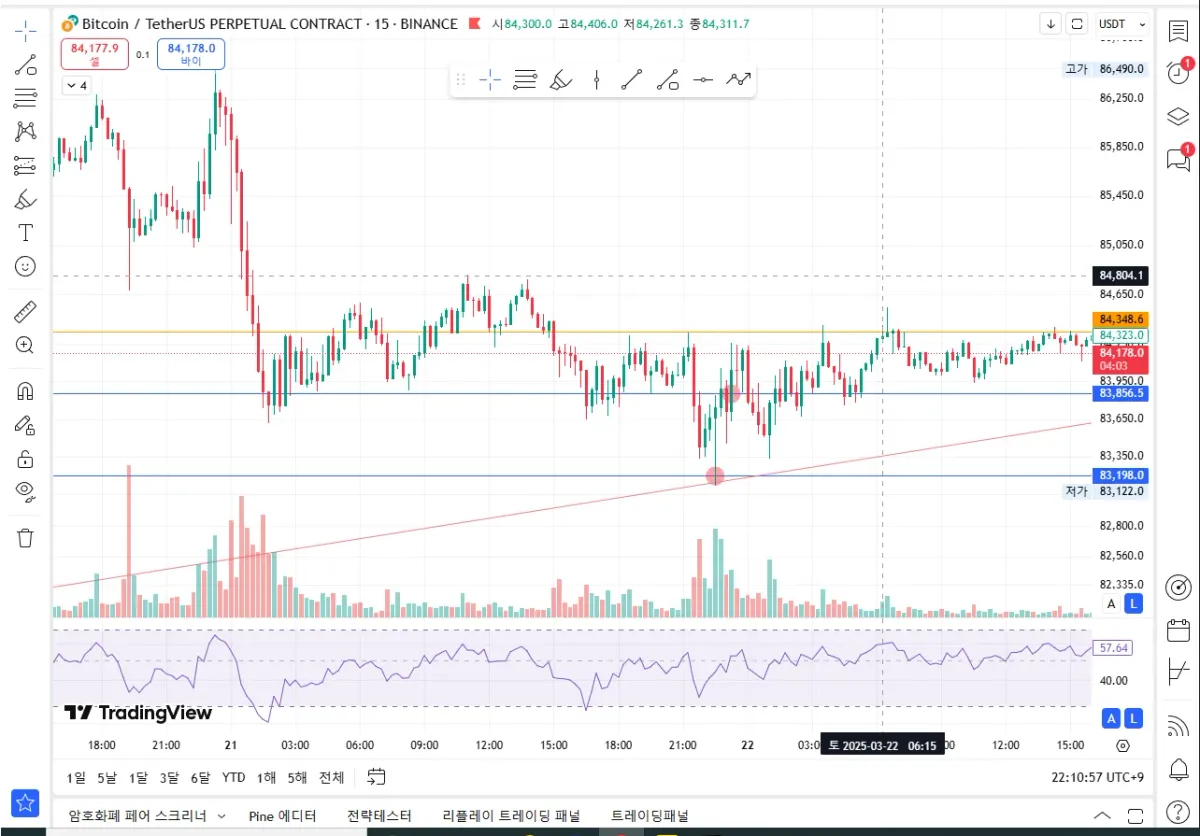Click the orange 84,348.6 price label
Image resolution: width=1200 pixels, height=836 pixels.
[x=1121, y=319]
